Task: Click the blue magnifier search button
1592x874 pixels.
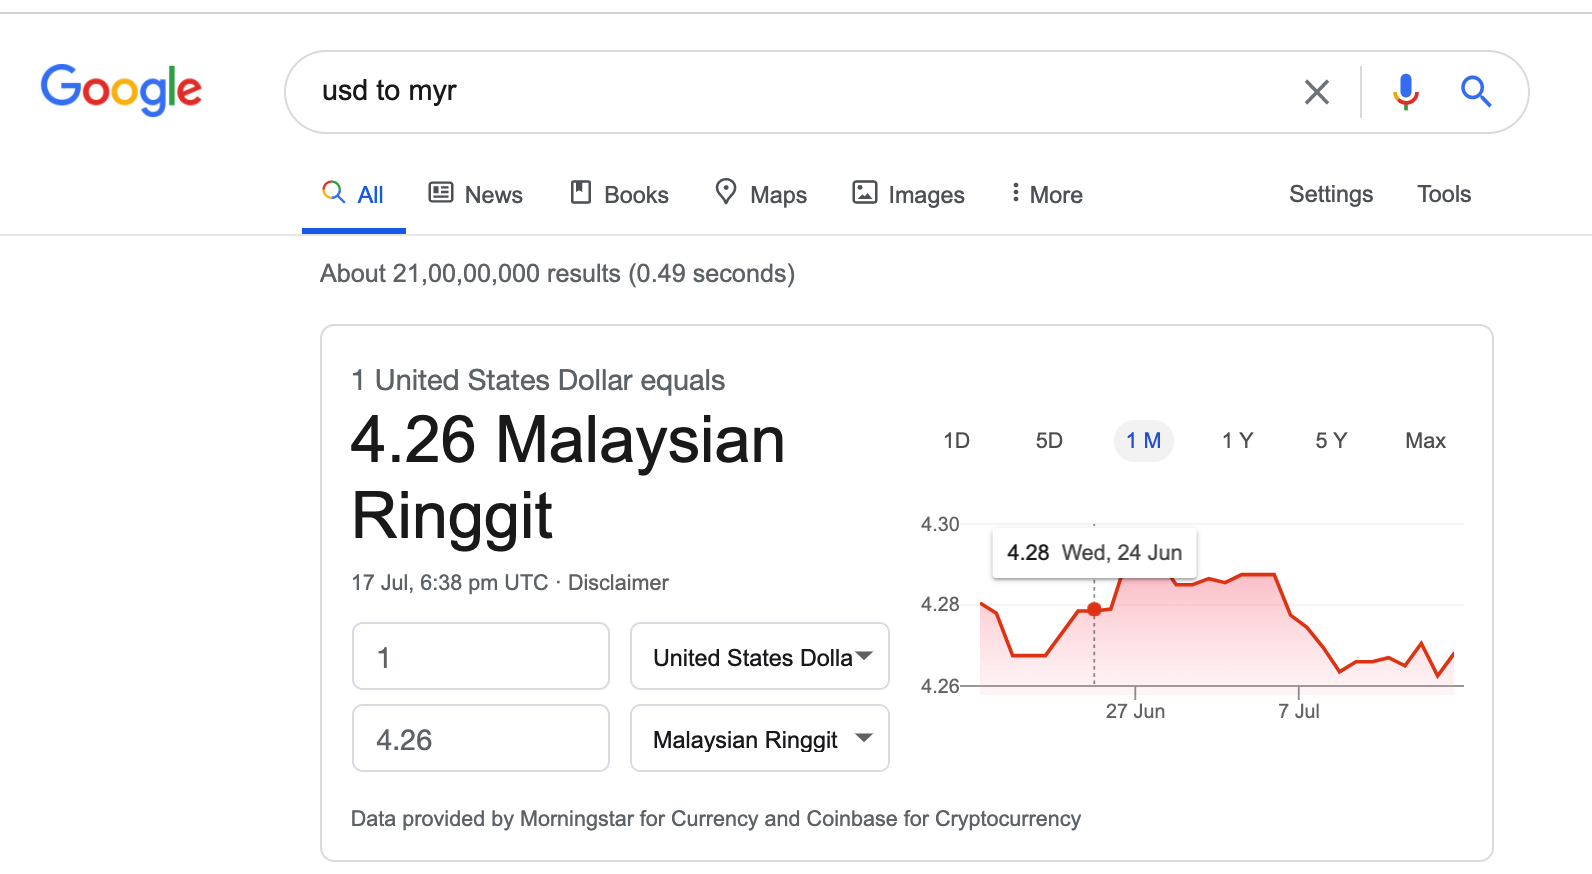Action: tap(1476, 91)
